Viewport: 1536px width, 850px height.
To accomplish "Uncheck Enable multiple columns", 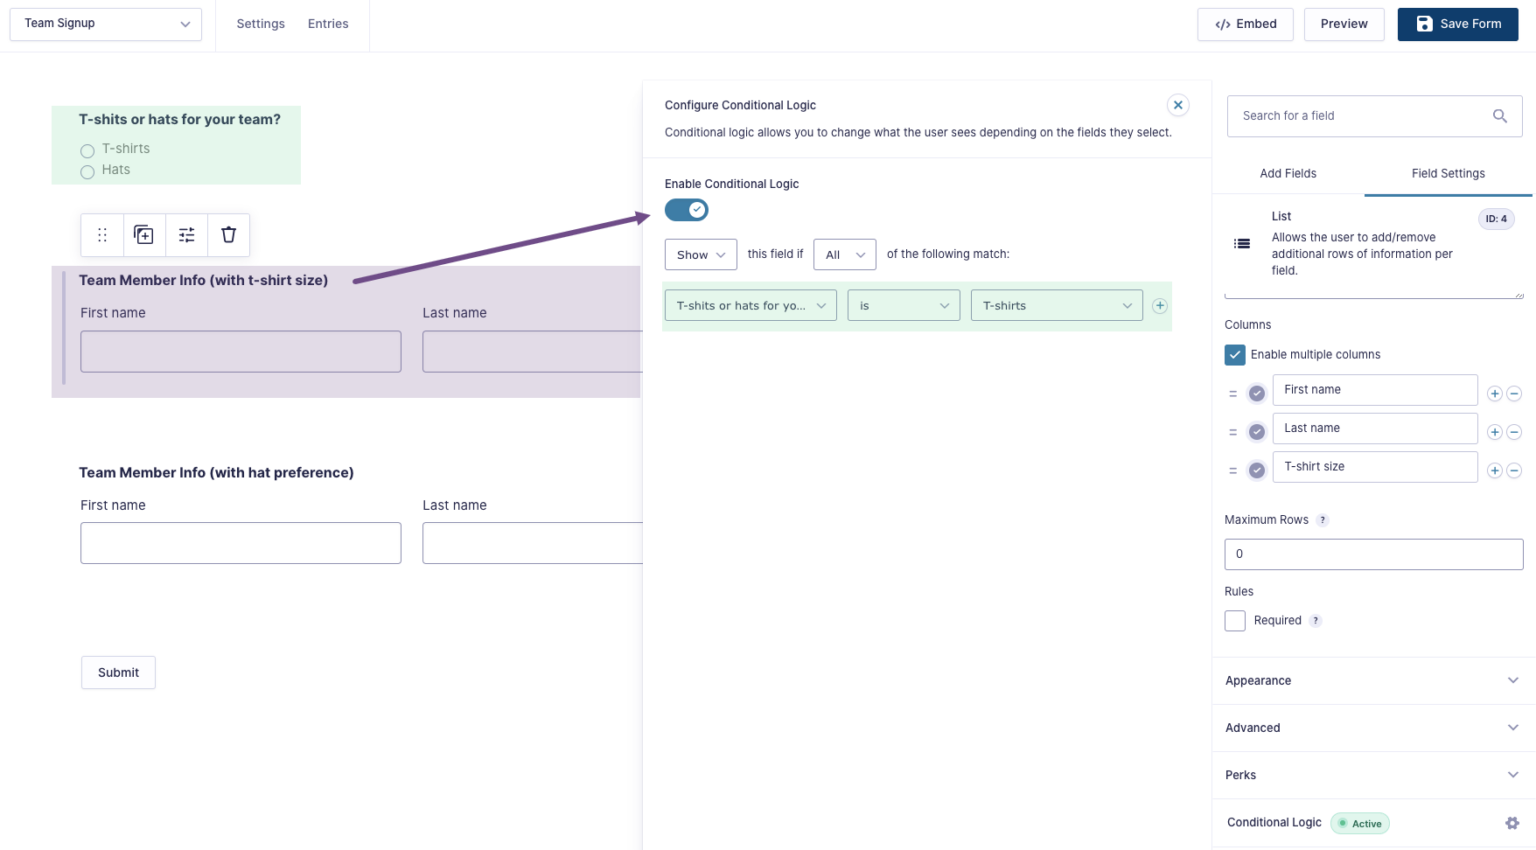I will pos(1235,355).
